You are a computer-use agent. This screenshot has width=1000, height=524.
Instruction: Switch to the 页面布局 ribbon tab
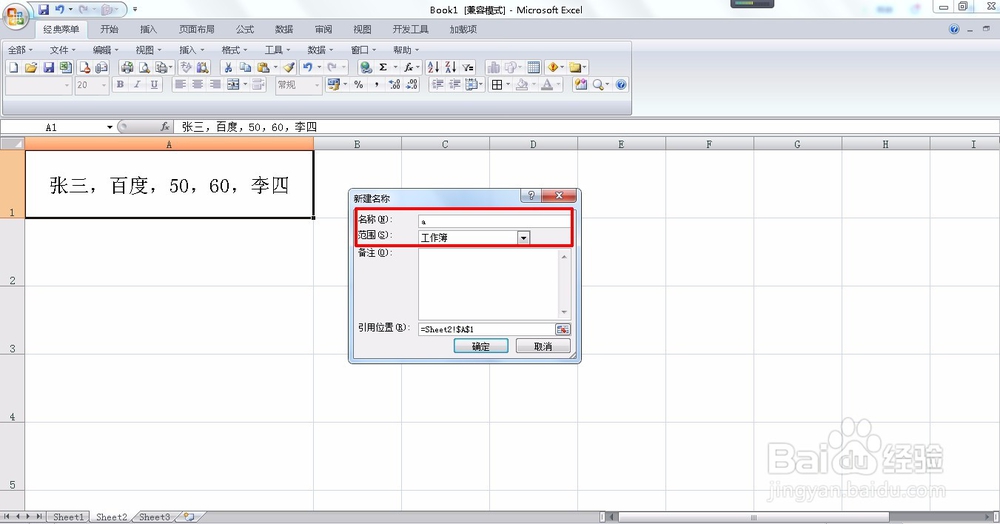point(196,29)
